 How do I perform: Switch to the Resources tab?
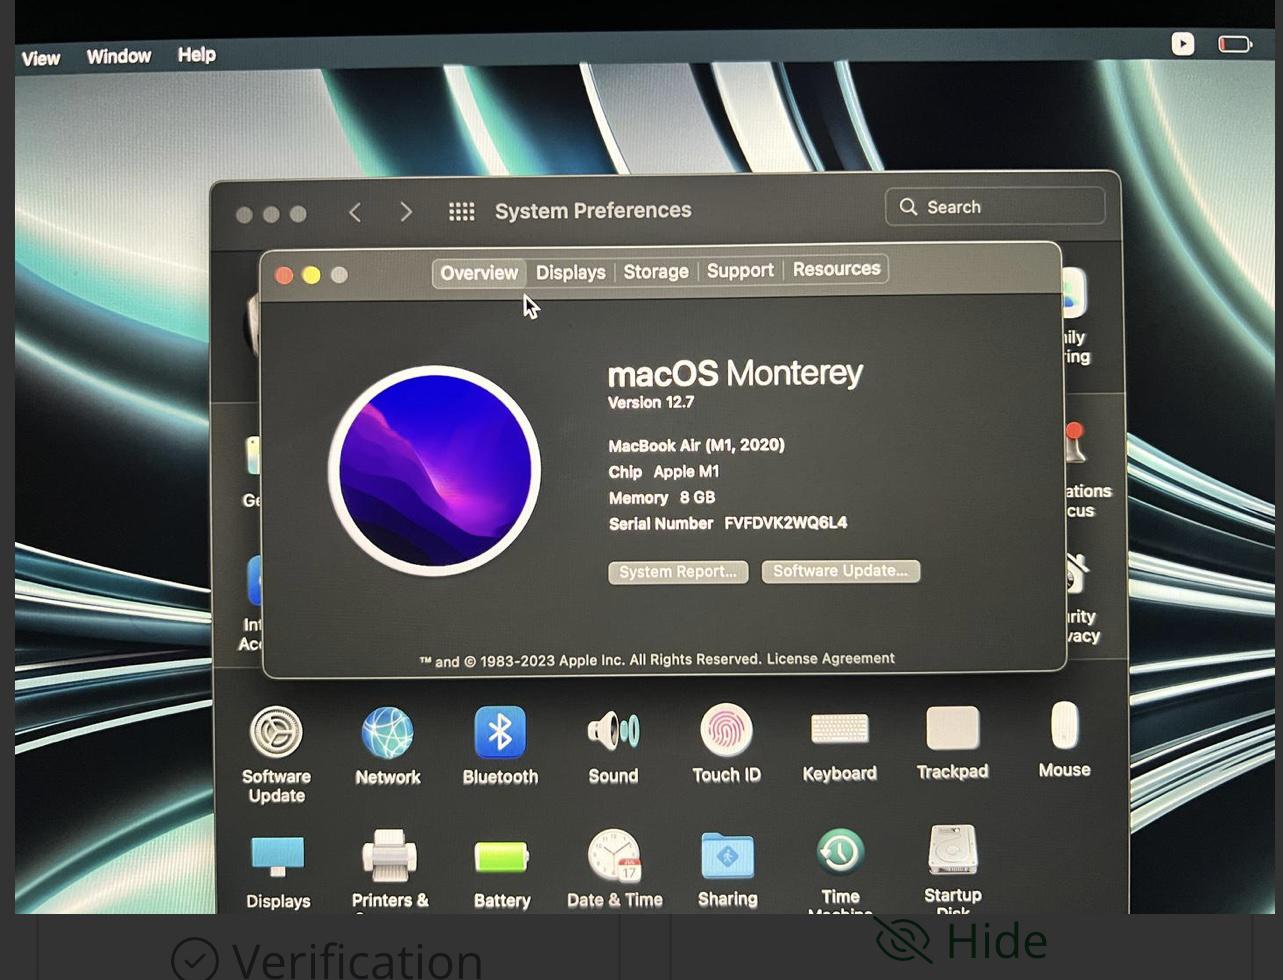coord(836,269)
